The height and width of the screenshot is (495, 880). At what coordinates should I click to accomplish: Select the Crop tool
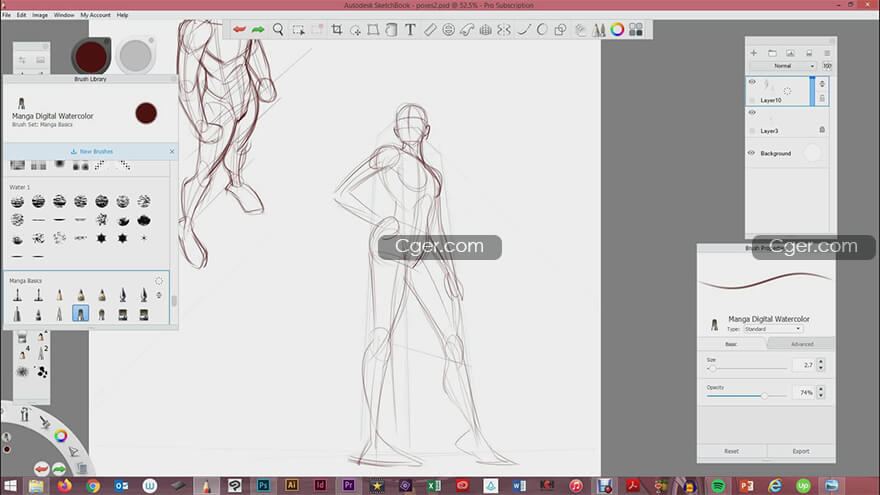[x=337, y=29]
